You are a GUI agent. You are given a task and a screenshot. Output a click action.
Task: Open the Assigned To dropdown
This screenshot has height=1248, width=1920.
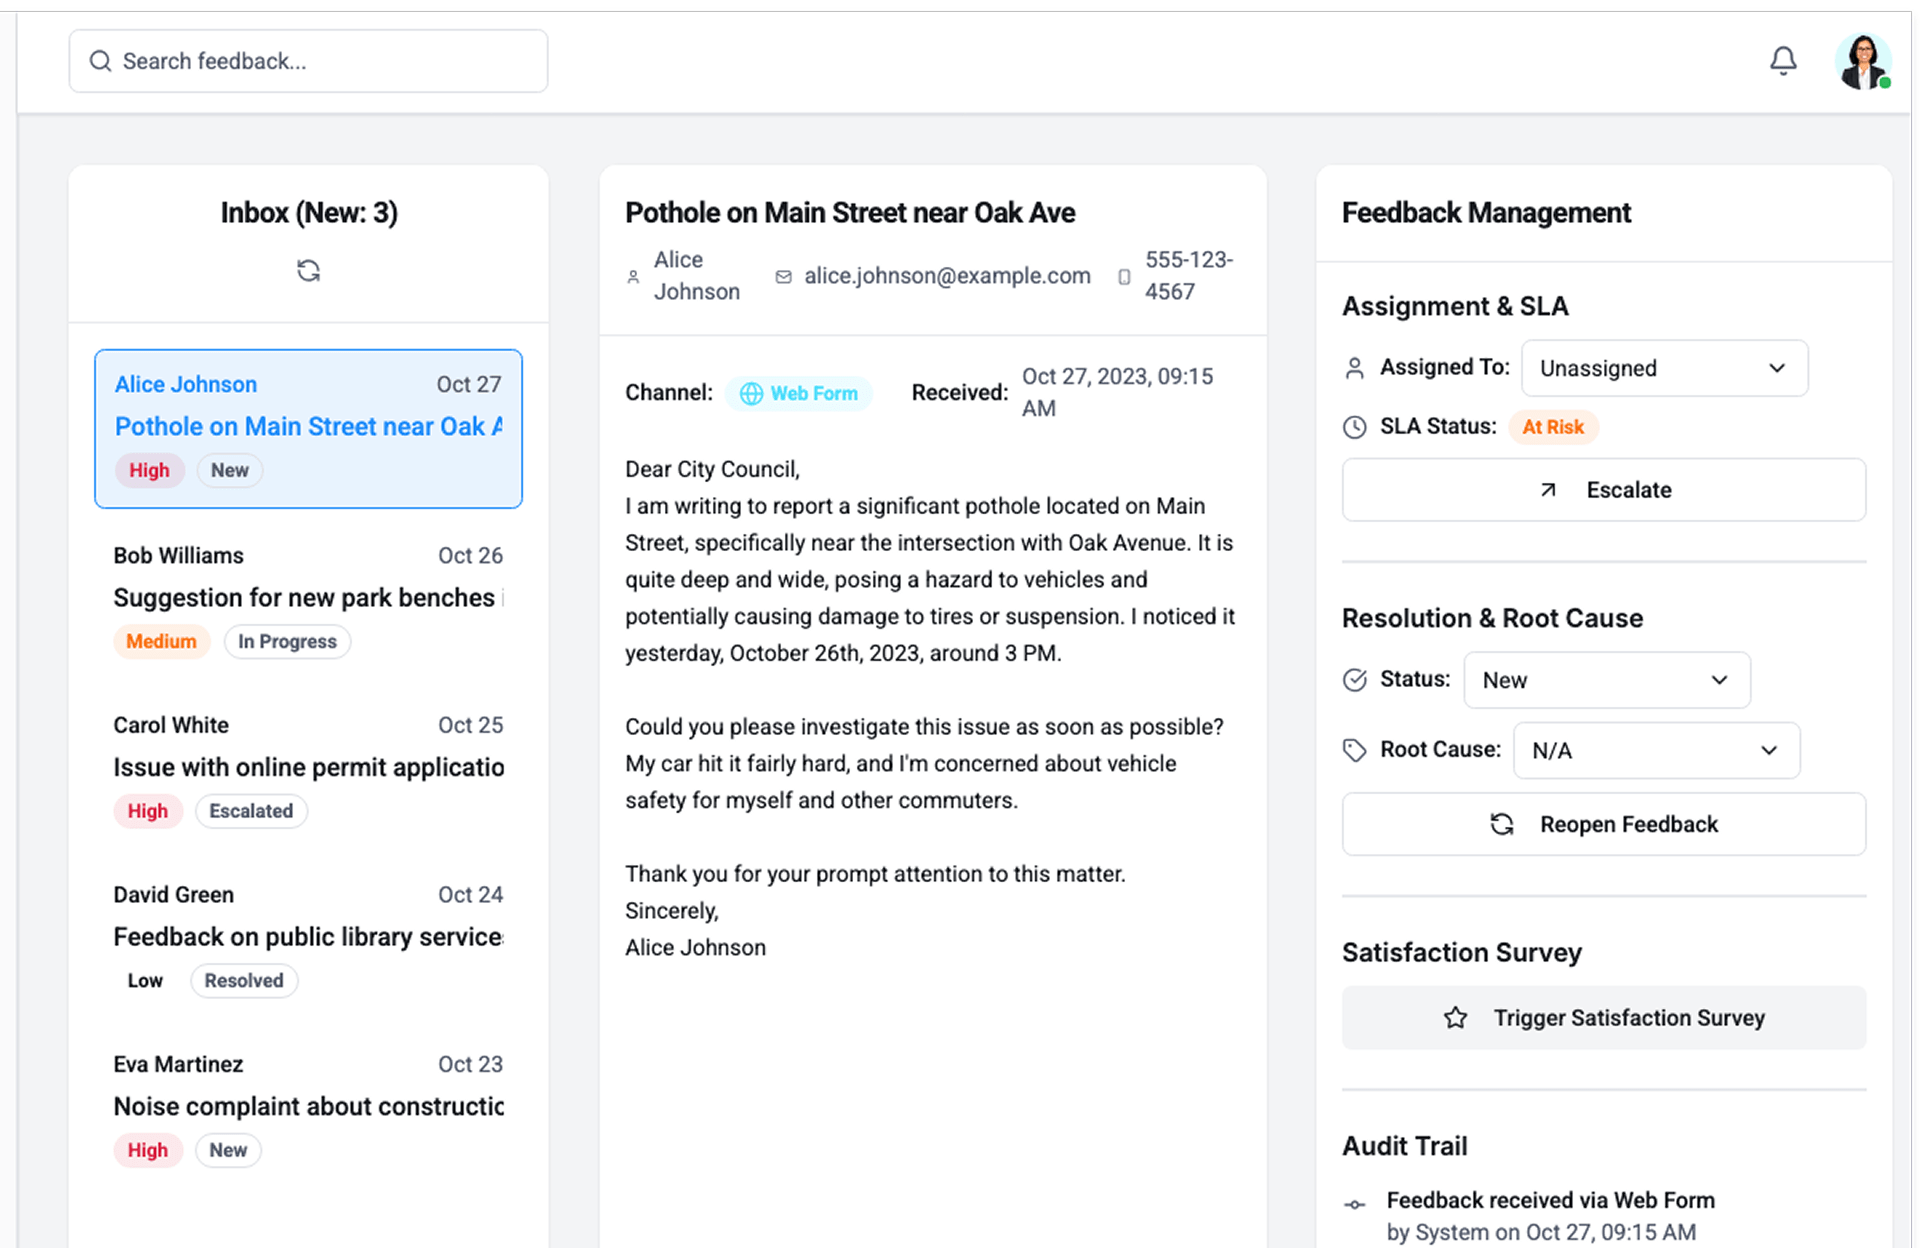1663,368
